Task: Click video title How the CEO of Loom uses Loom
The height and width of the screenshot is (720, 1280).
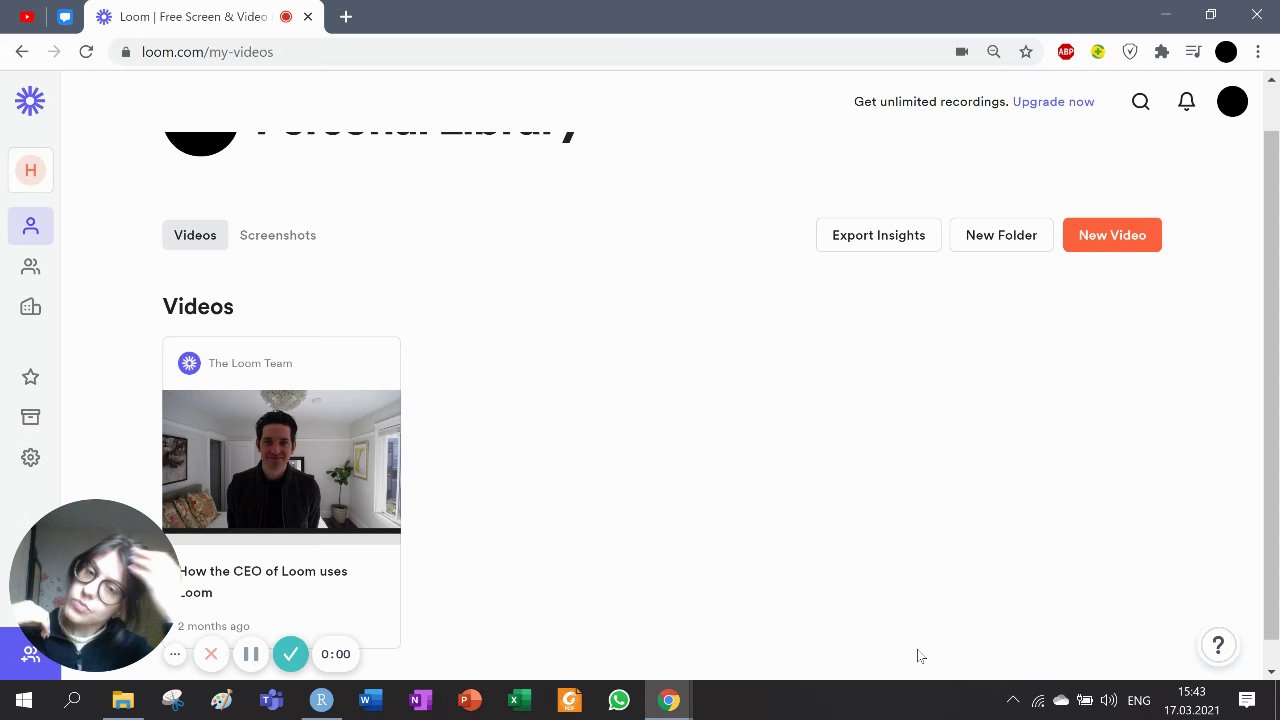Action: [x=263, y=582]
